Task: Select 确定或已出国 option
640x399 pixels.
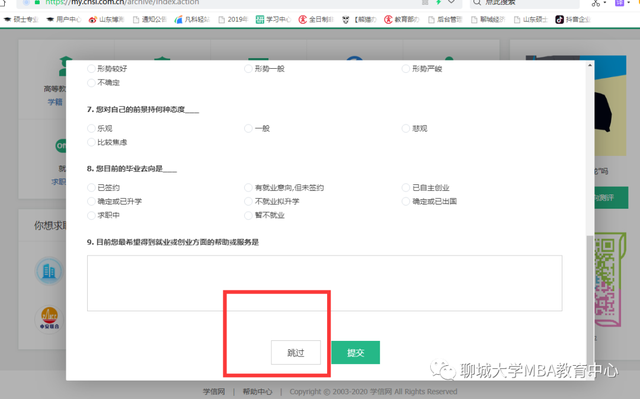Action: pyautogui.click(x=429, y=202)
